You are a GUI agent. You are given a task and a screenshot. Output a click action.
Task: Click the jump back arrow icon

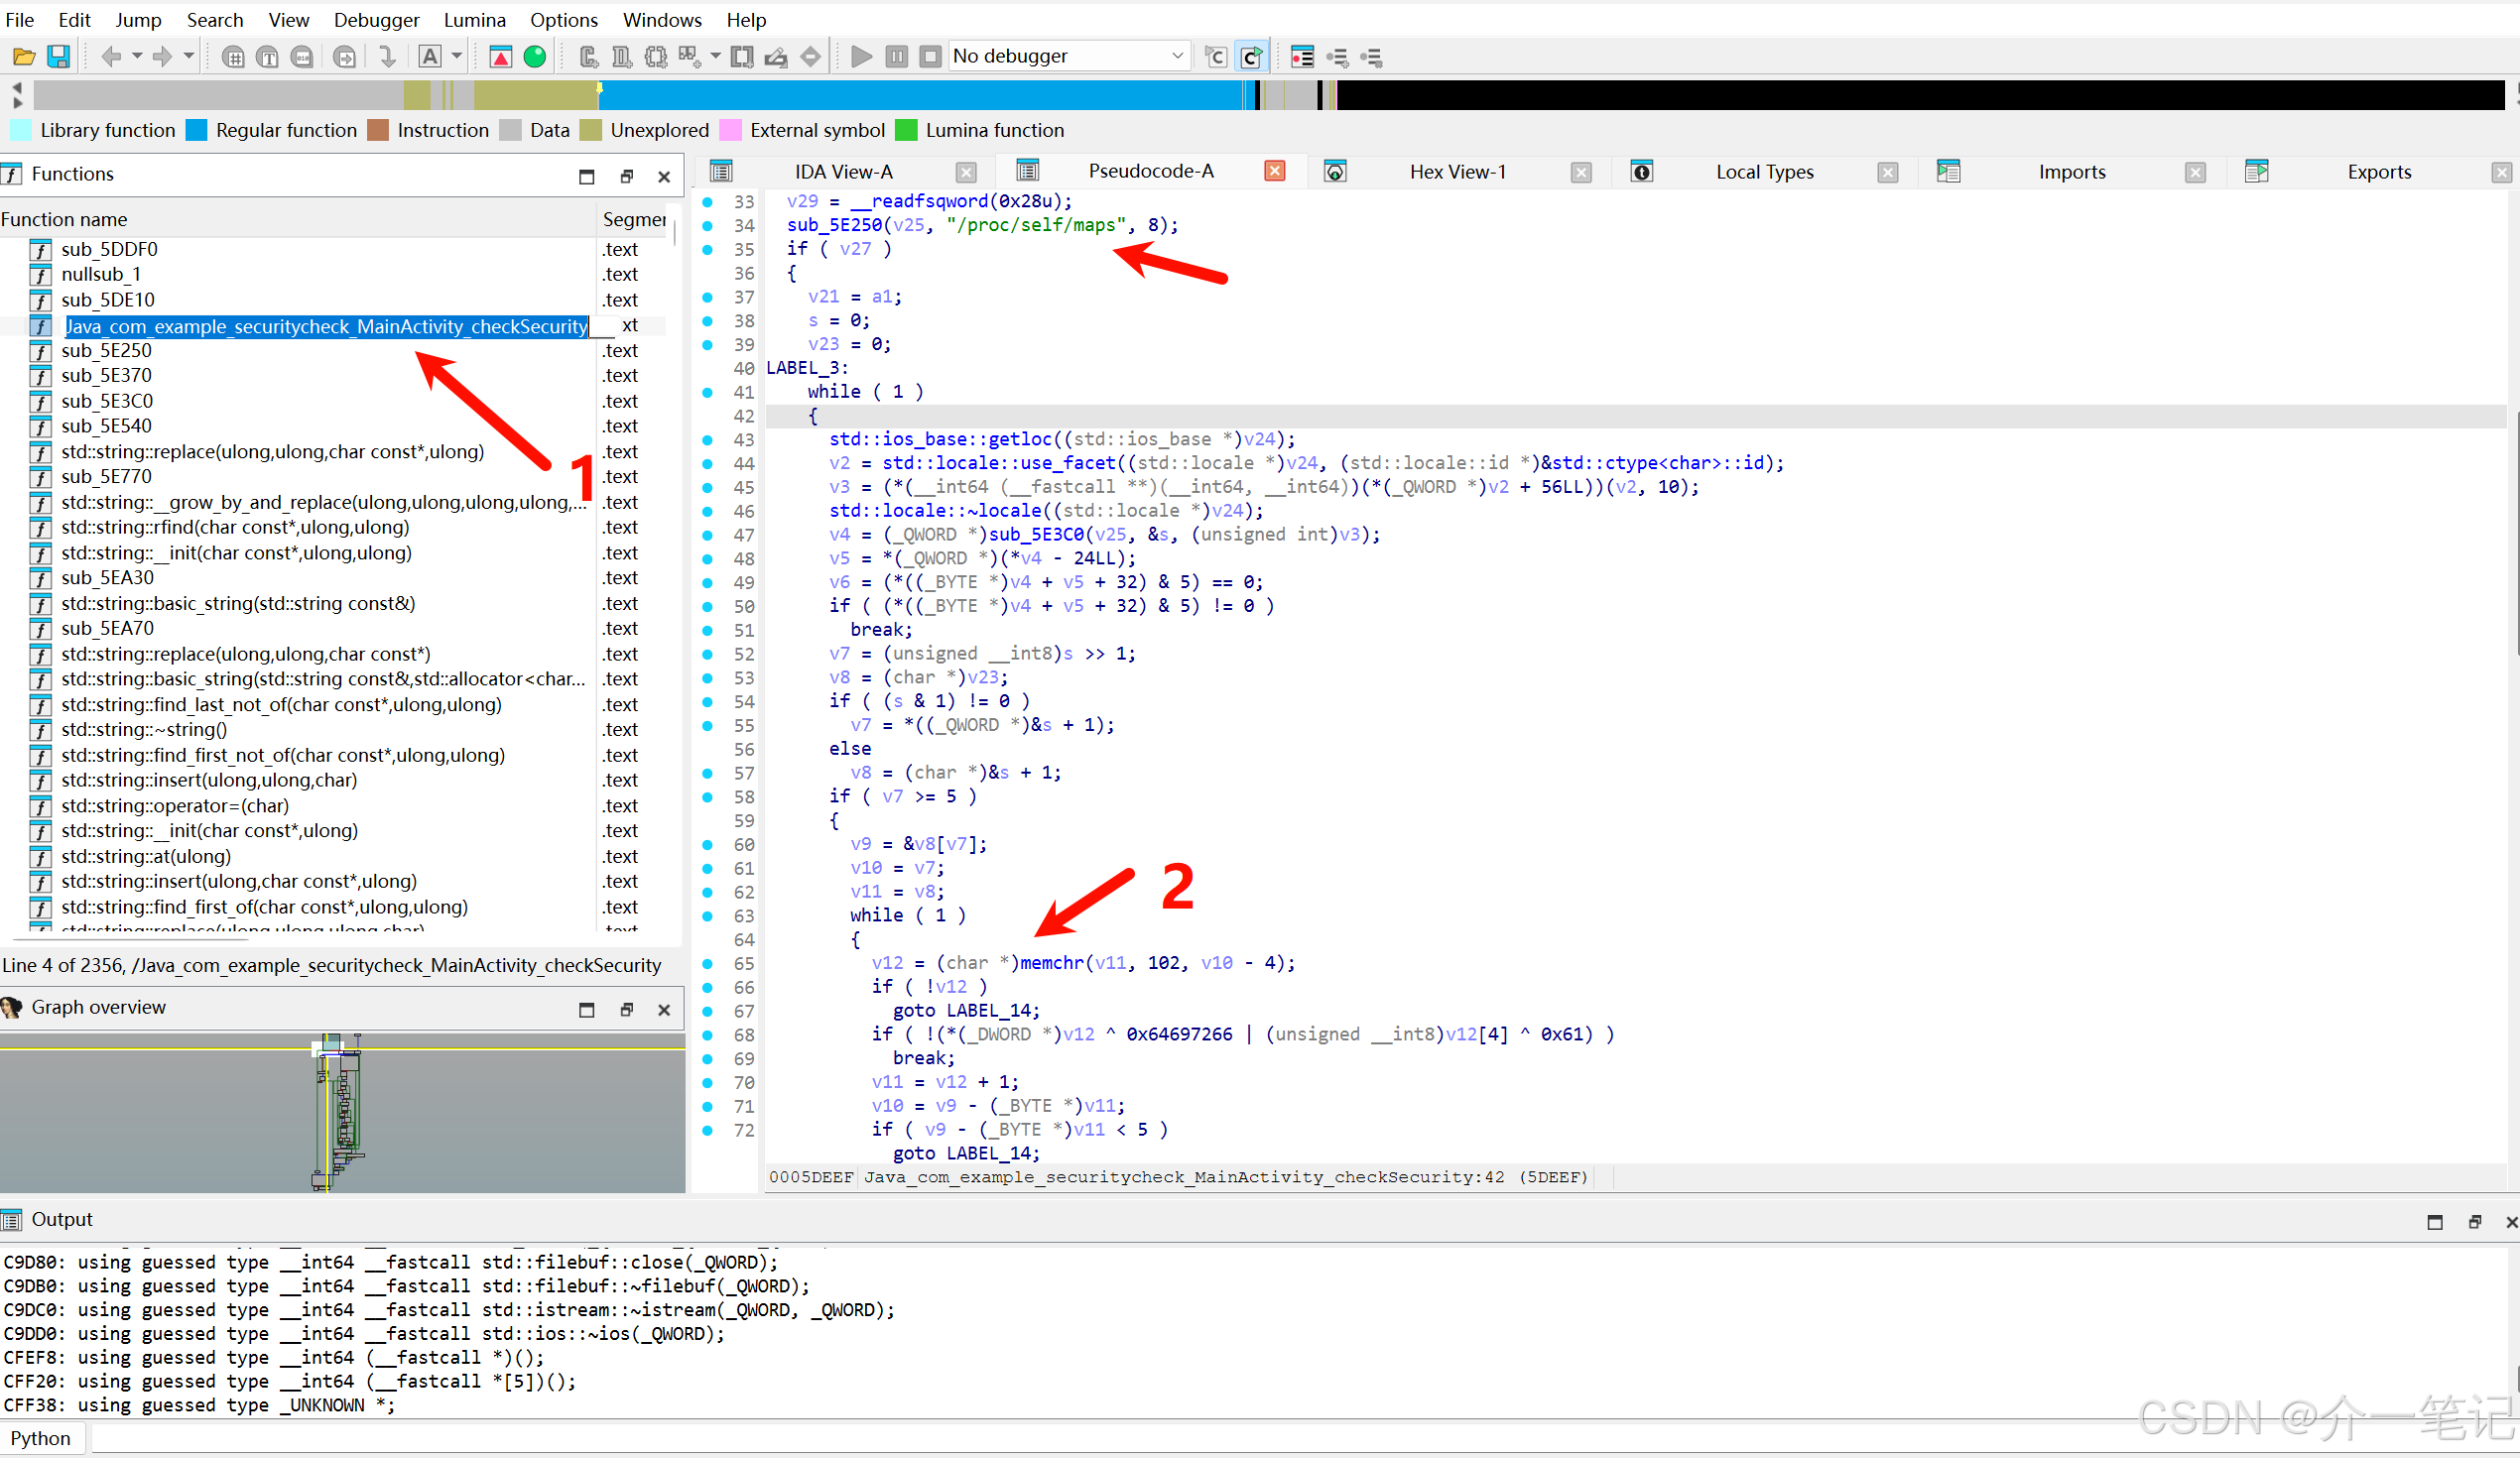click(x=111, y=57)
